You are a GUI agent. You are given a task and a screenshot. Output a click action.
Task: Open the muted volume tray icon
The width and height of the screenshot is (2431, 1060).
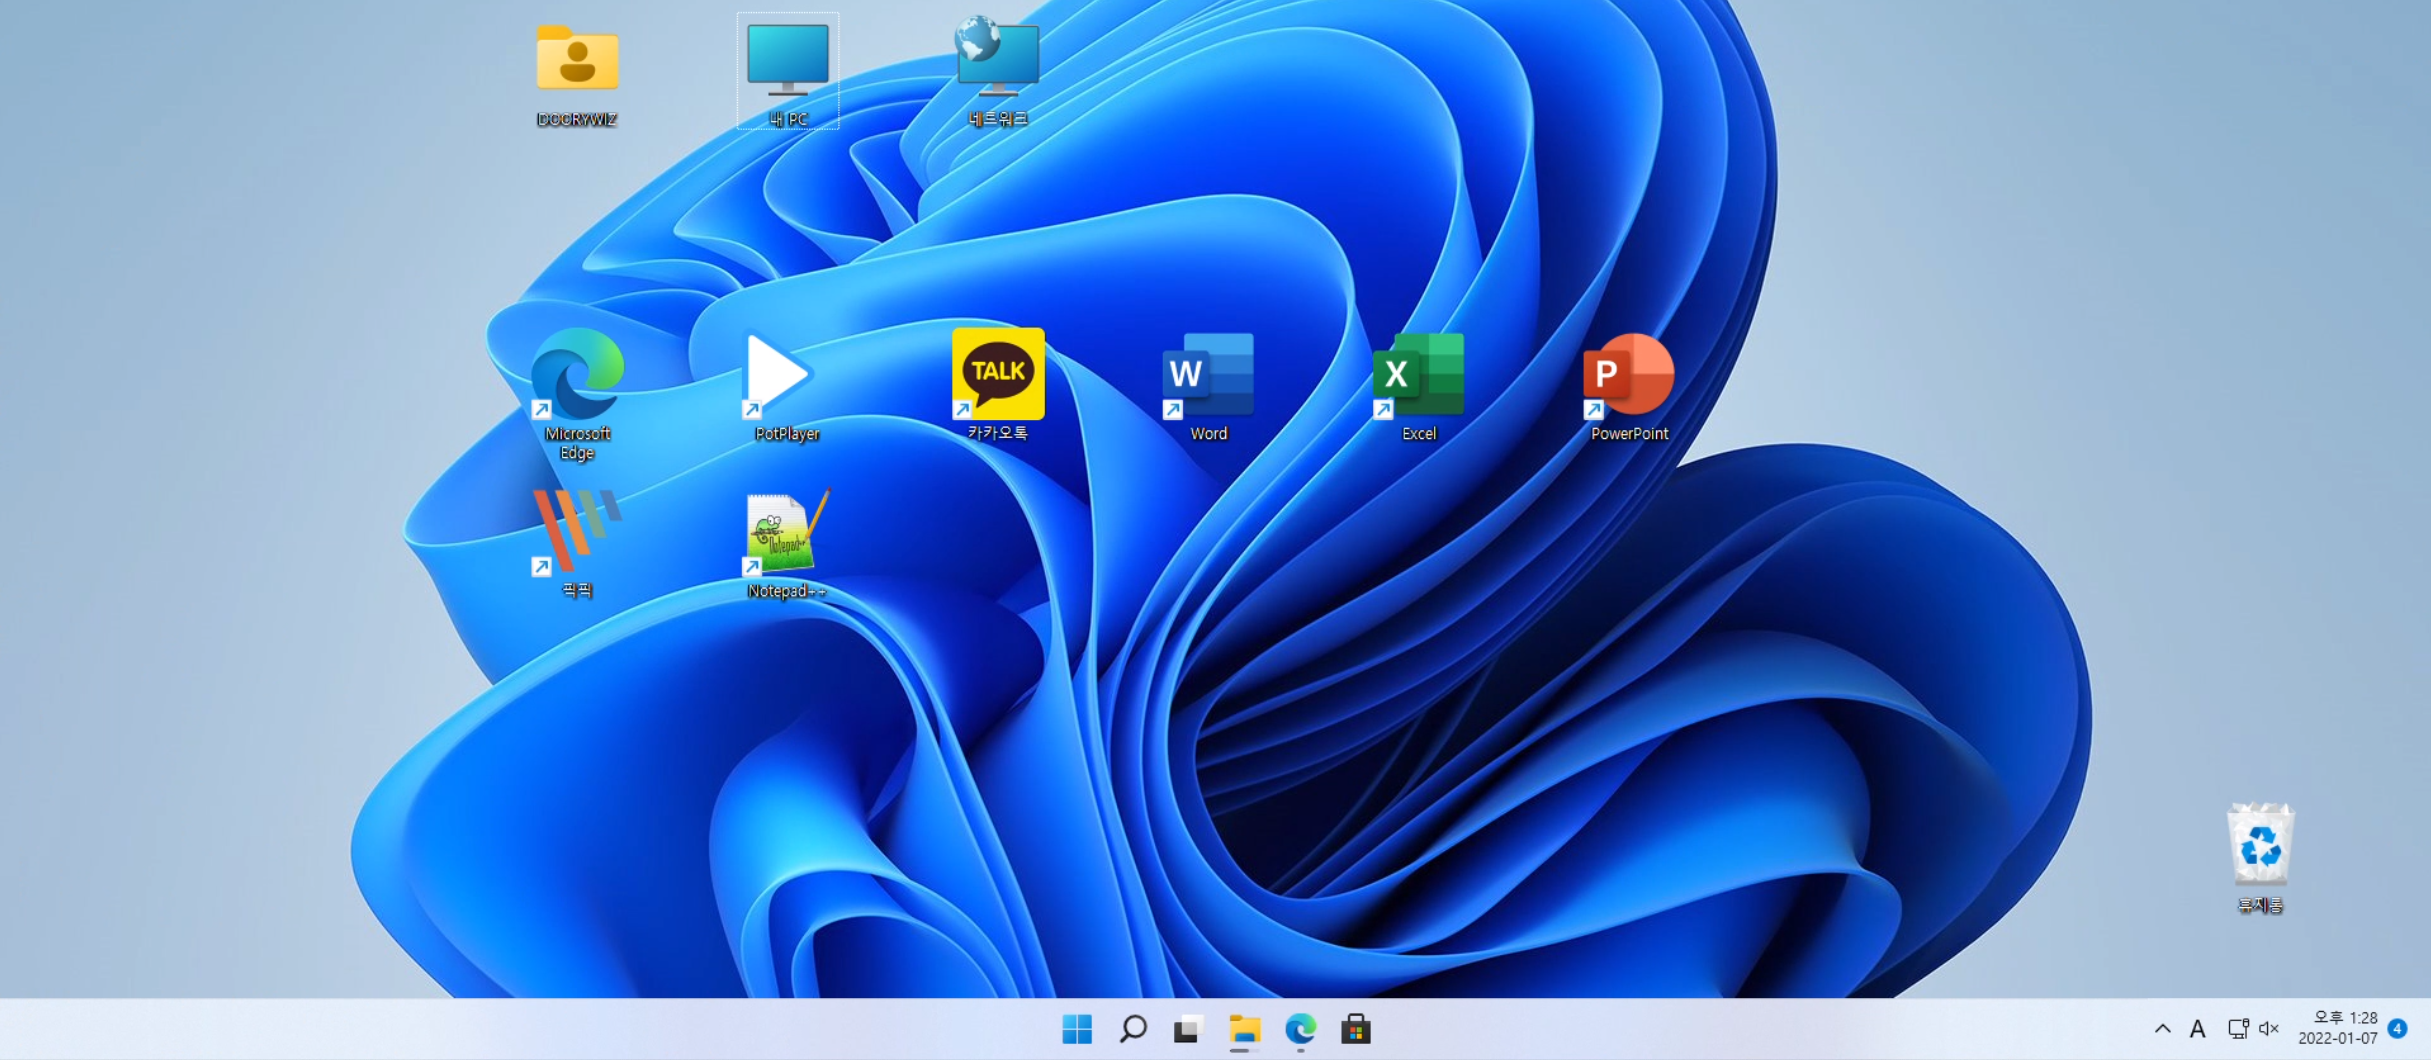[2268, 1029]
